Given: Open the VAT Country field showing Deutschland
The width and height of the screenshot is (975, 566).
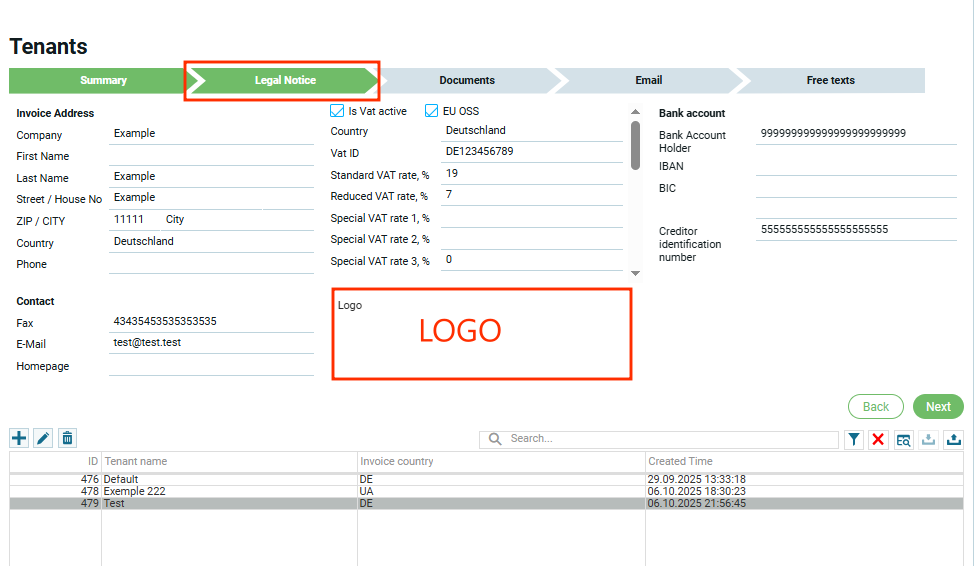Looking at the screenshot, I should point(530,131).
